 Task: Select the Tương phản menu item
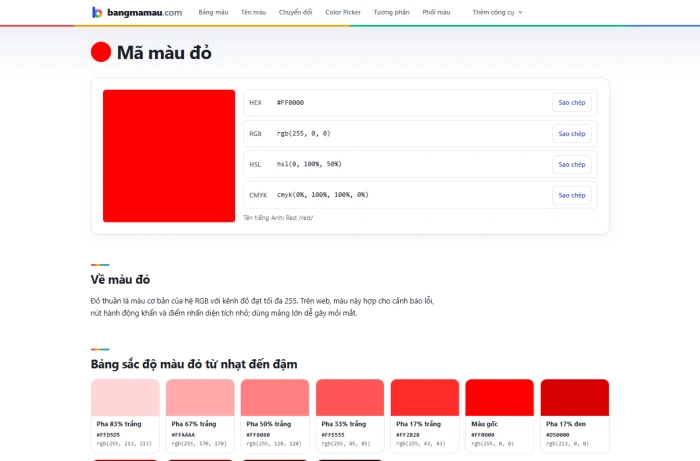point(392,12)
